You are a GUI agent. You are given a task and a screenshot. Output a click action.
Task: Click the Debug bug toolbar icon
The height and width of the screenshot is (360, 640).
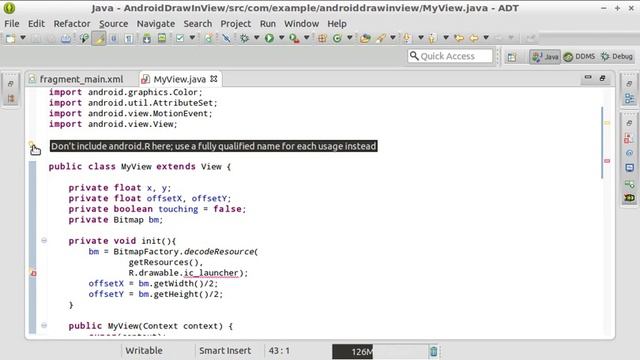(244, 38)
